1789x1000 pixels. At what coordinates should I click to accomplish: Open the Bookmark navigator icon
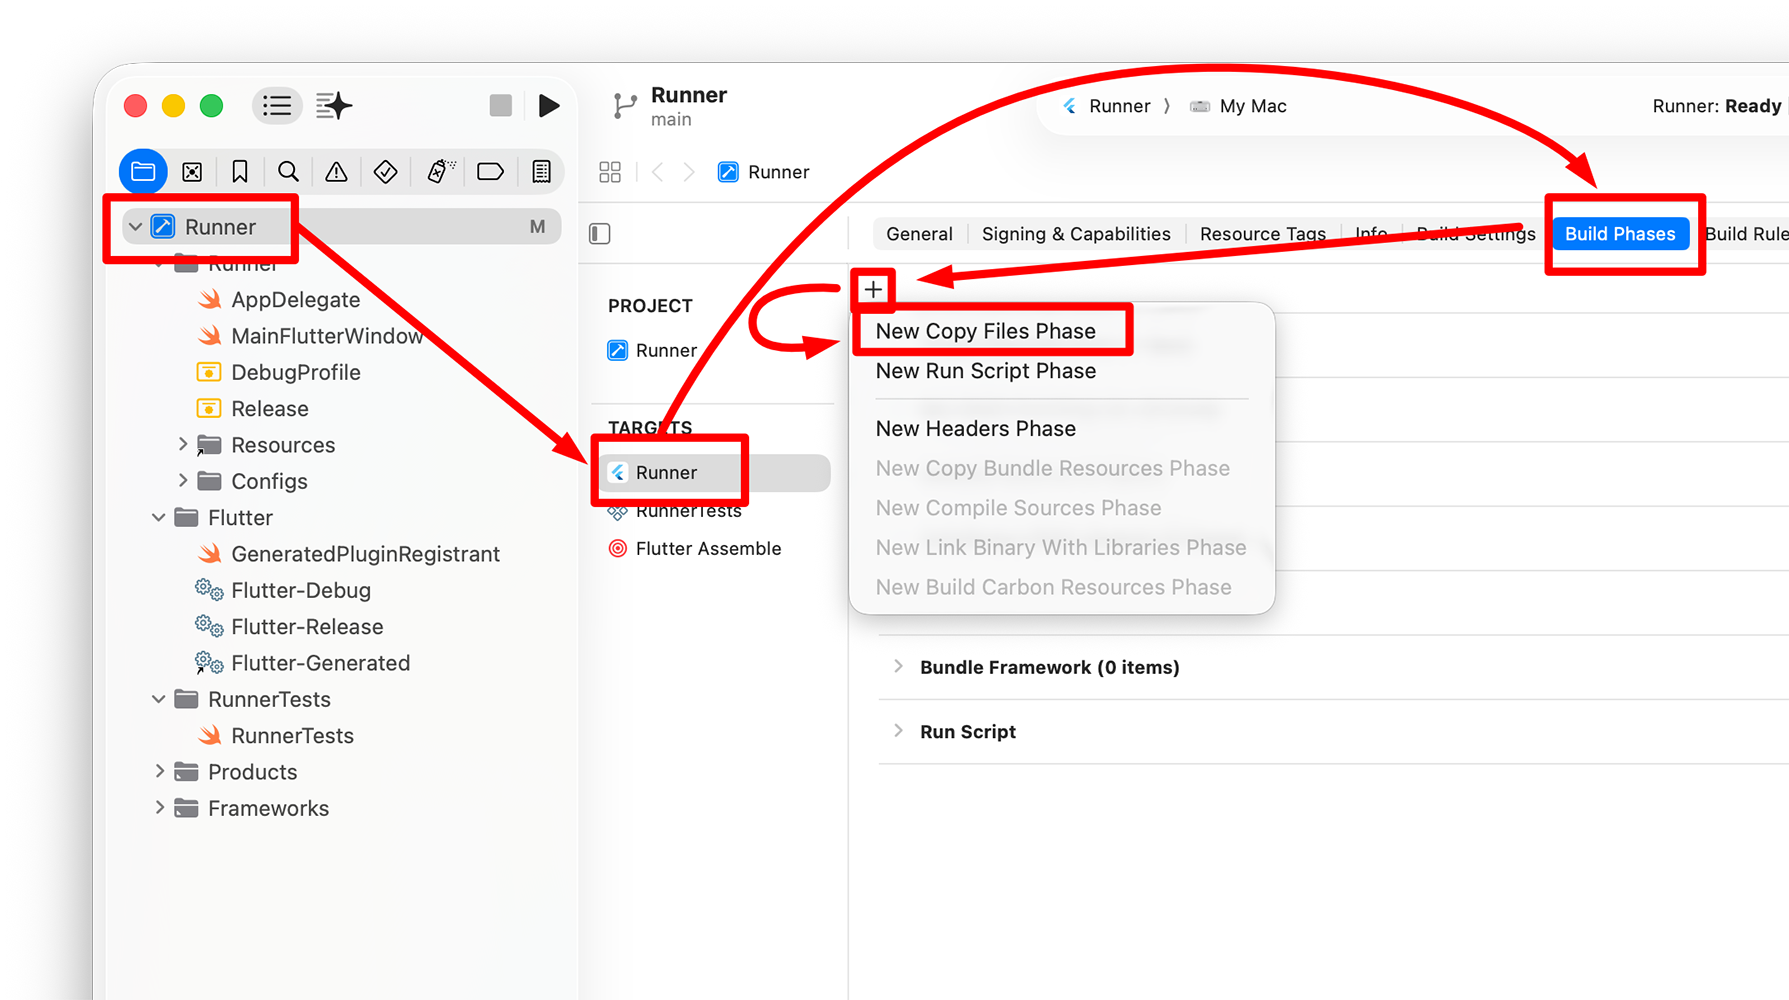click(240, 172)
